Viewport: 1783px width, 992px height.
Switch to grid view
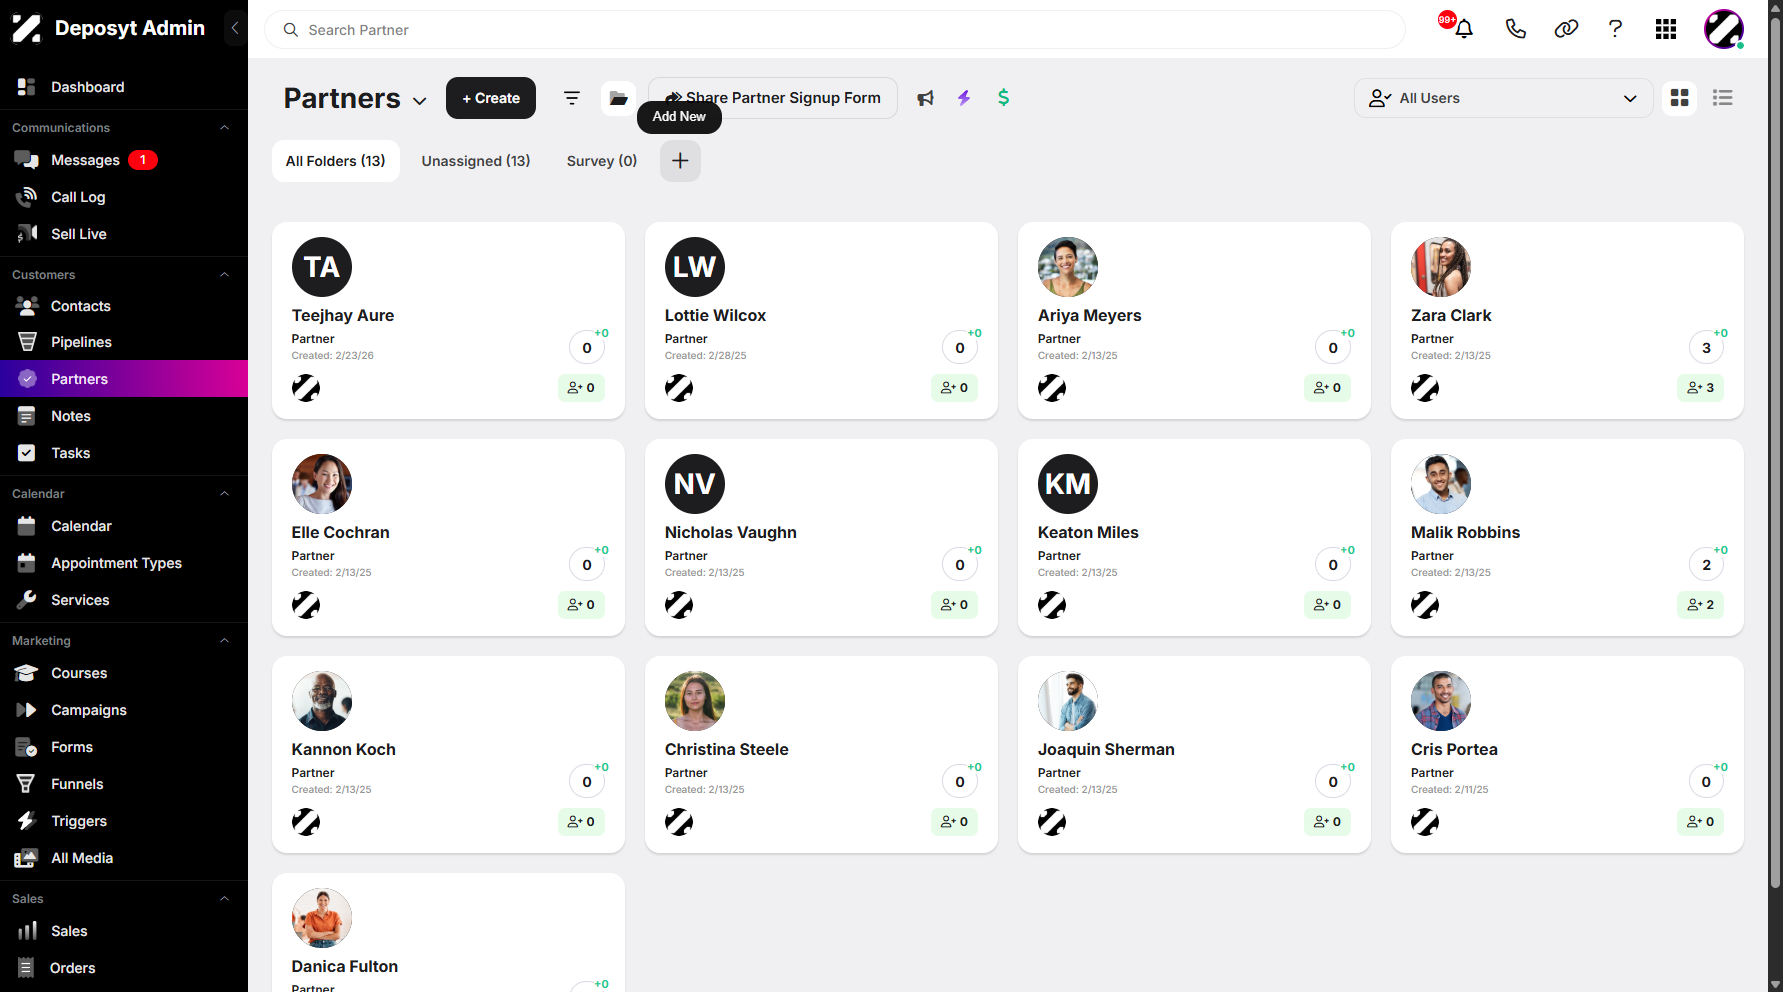(1680, 98)
